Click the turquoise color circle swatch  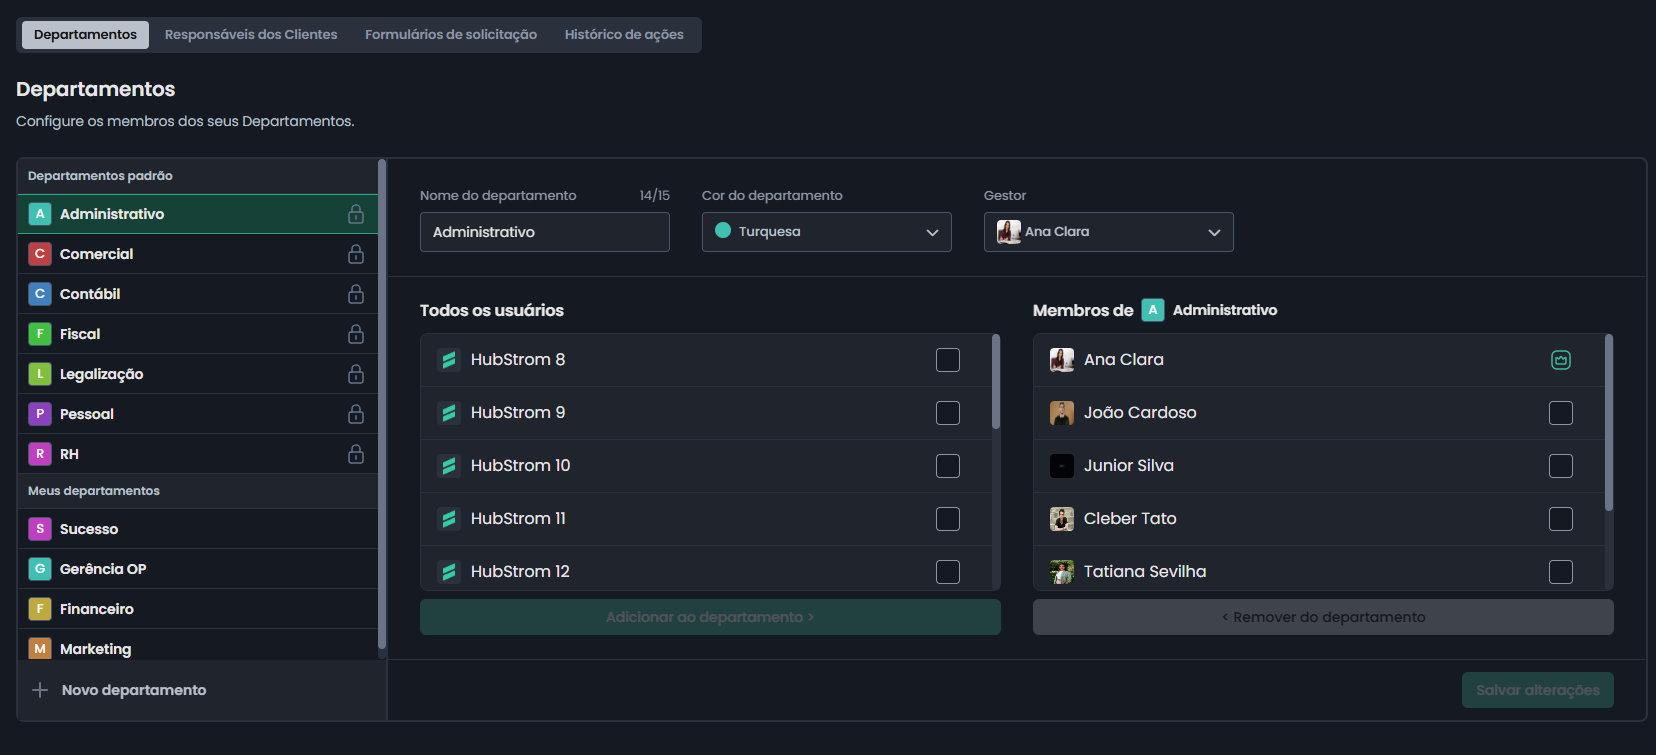click(723, 231)
